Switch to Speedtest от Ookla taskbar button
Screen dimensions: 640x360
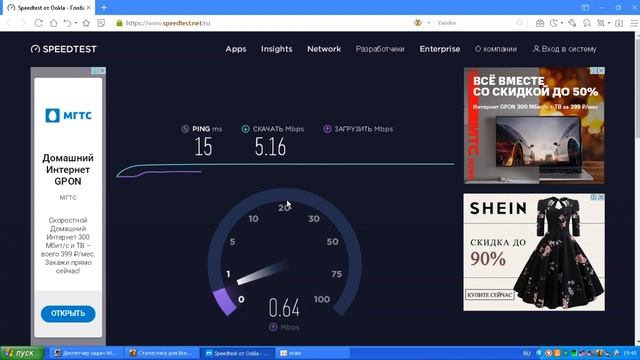(238, 353)
